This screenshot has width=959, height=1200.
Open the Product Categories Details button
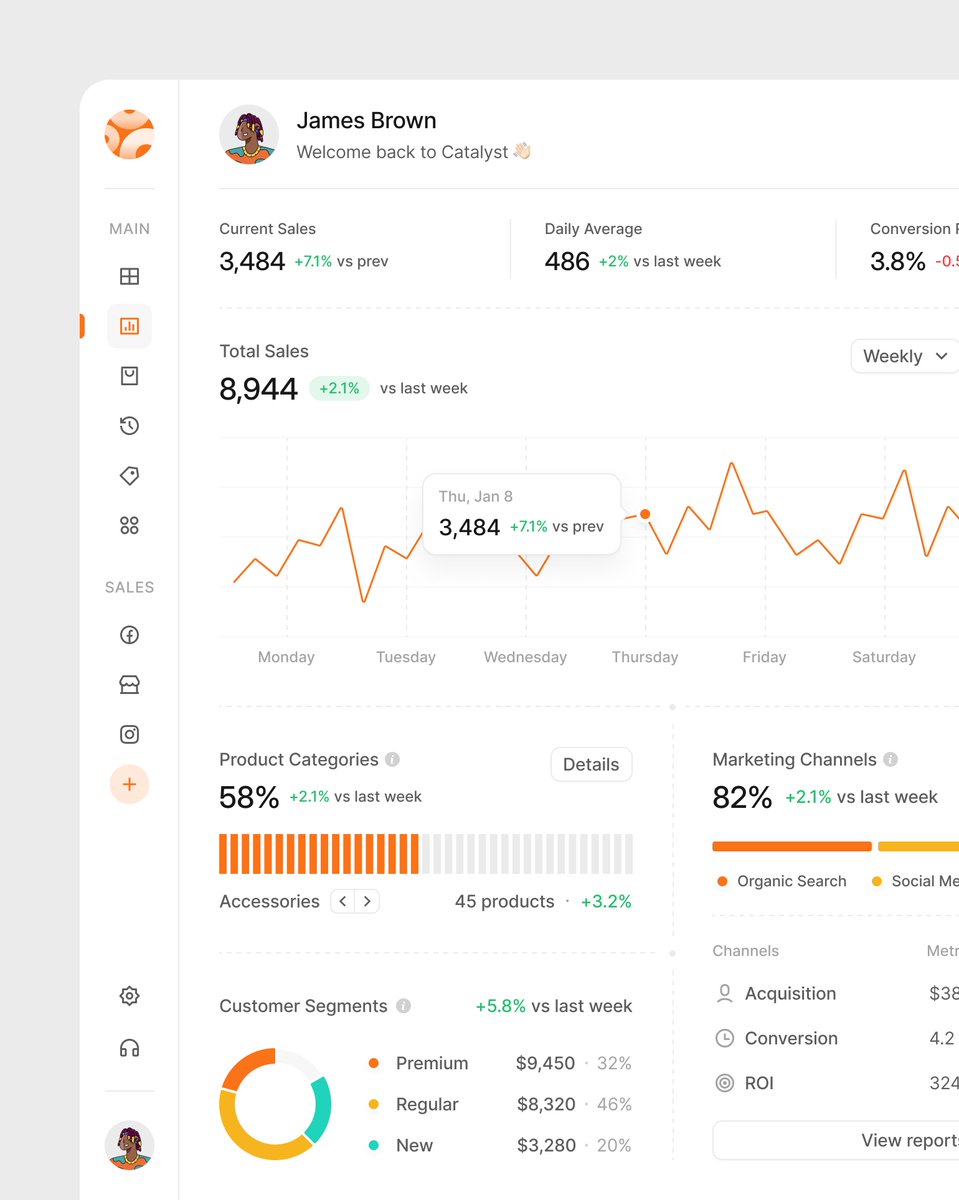click(591, 764)
